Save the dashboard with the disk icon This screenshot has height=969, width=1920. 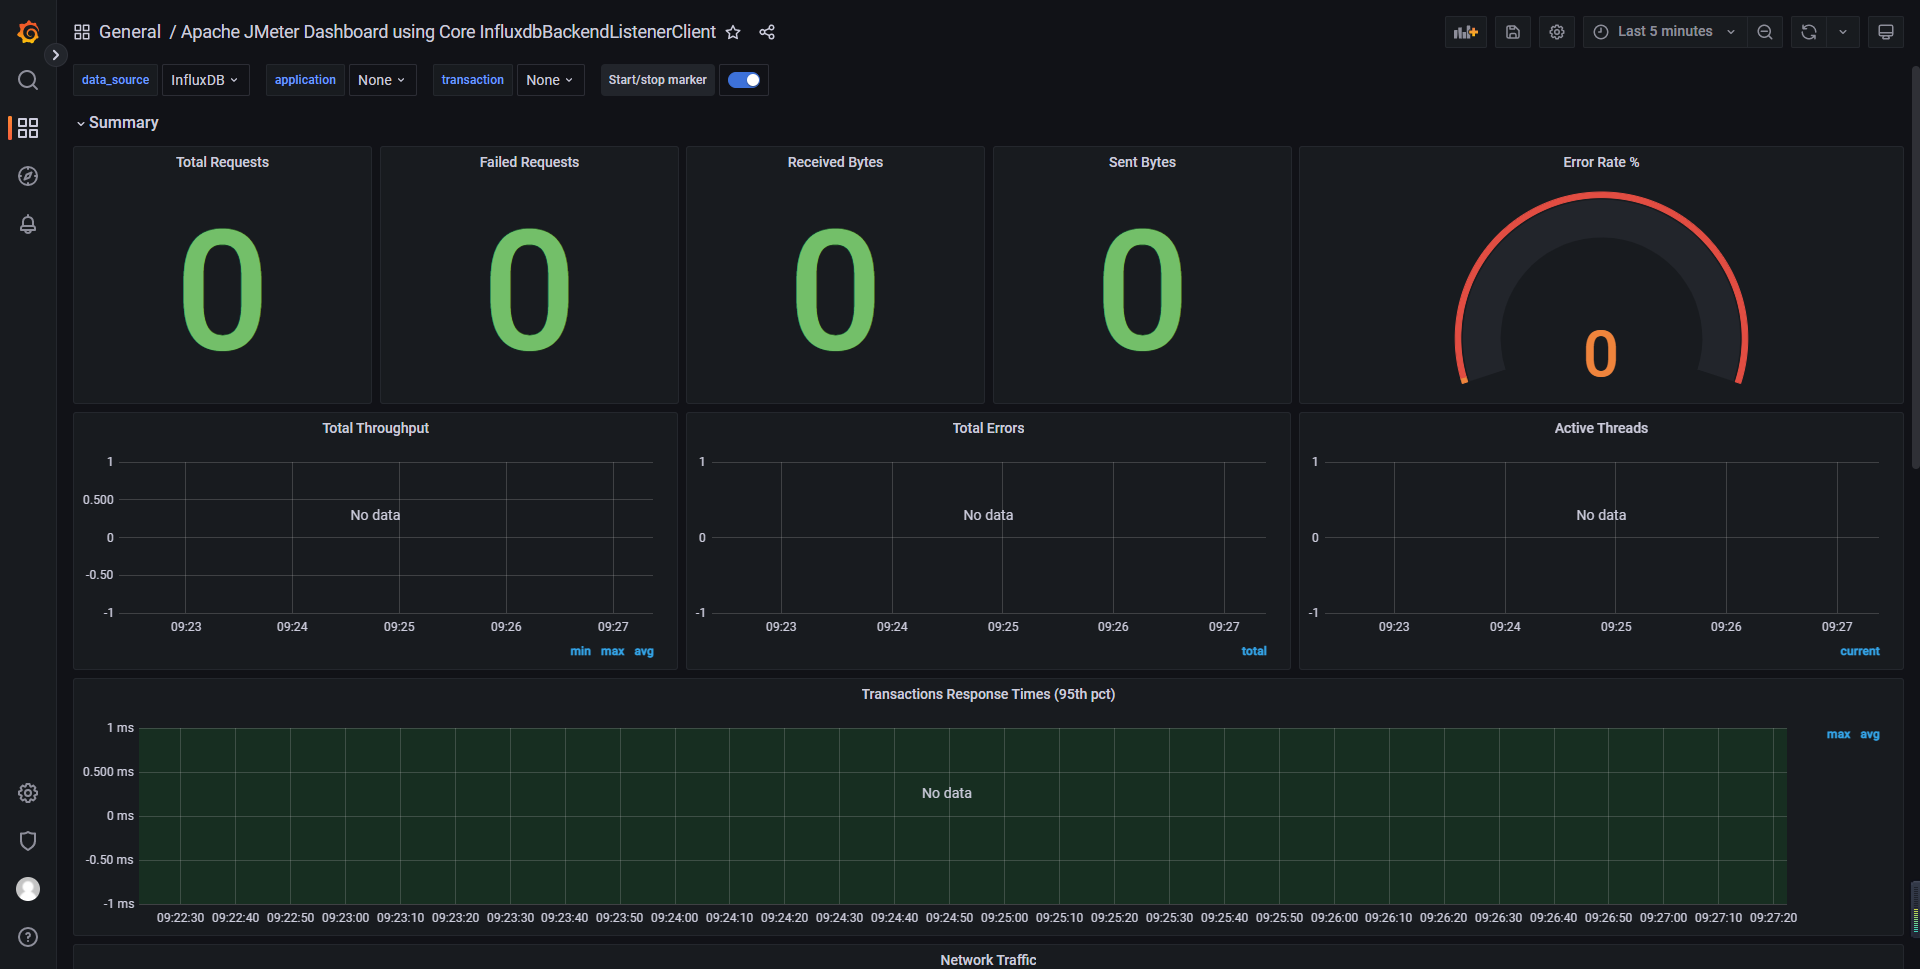tap(1513, 32)
